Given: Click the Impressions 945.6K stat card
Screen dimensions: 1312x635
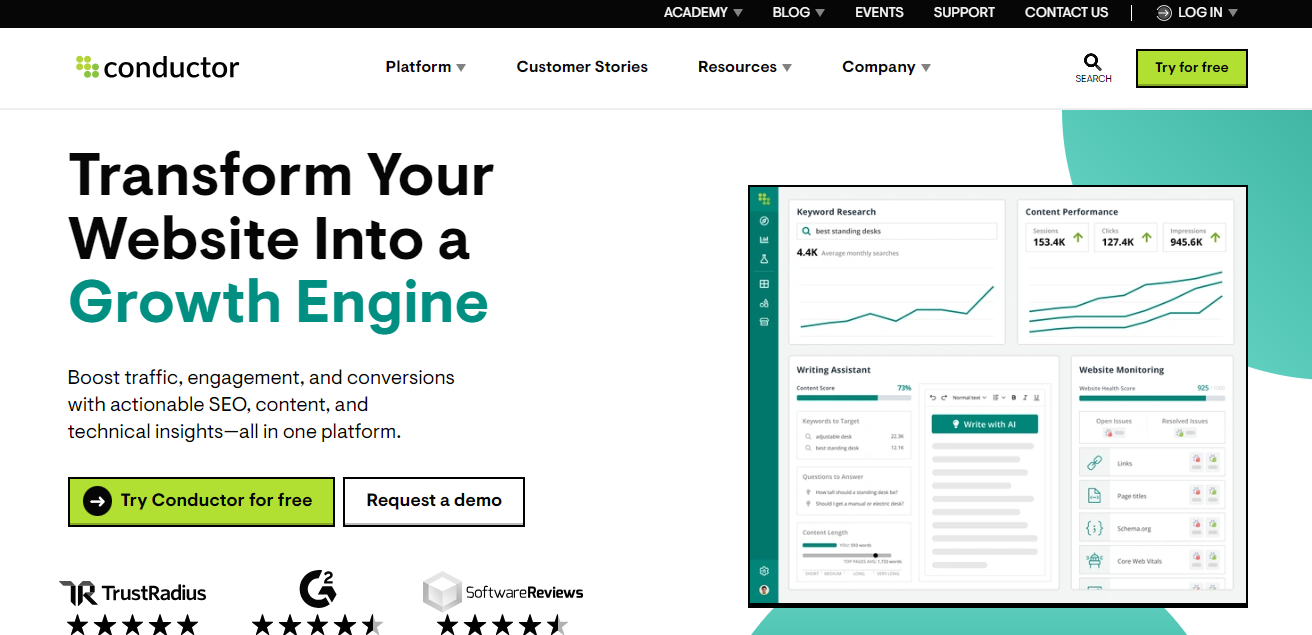Looking at the screenshot, I should tap(1195, 237).
